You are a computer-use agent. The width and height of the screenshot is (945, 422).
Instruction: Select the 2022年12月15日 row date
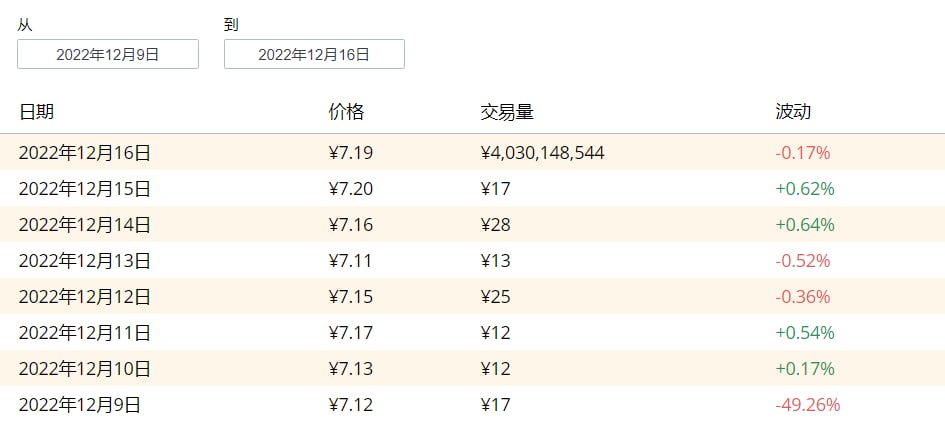point(85,189)
